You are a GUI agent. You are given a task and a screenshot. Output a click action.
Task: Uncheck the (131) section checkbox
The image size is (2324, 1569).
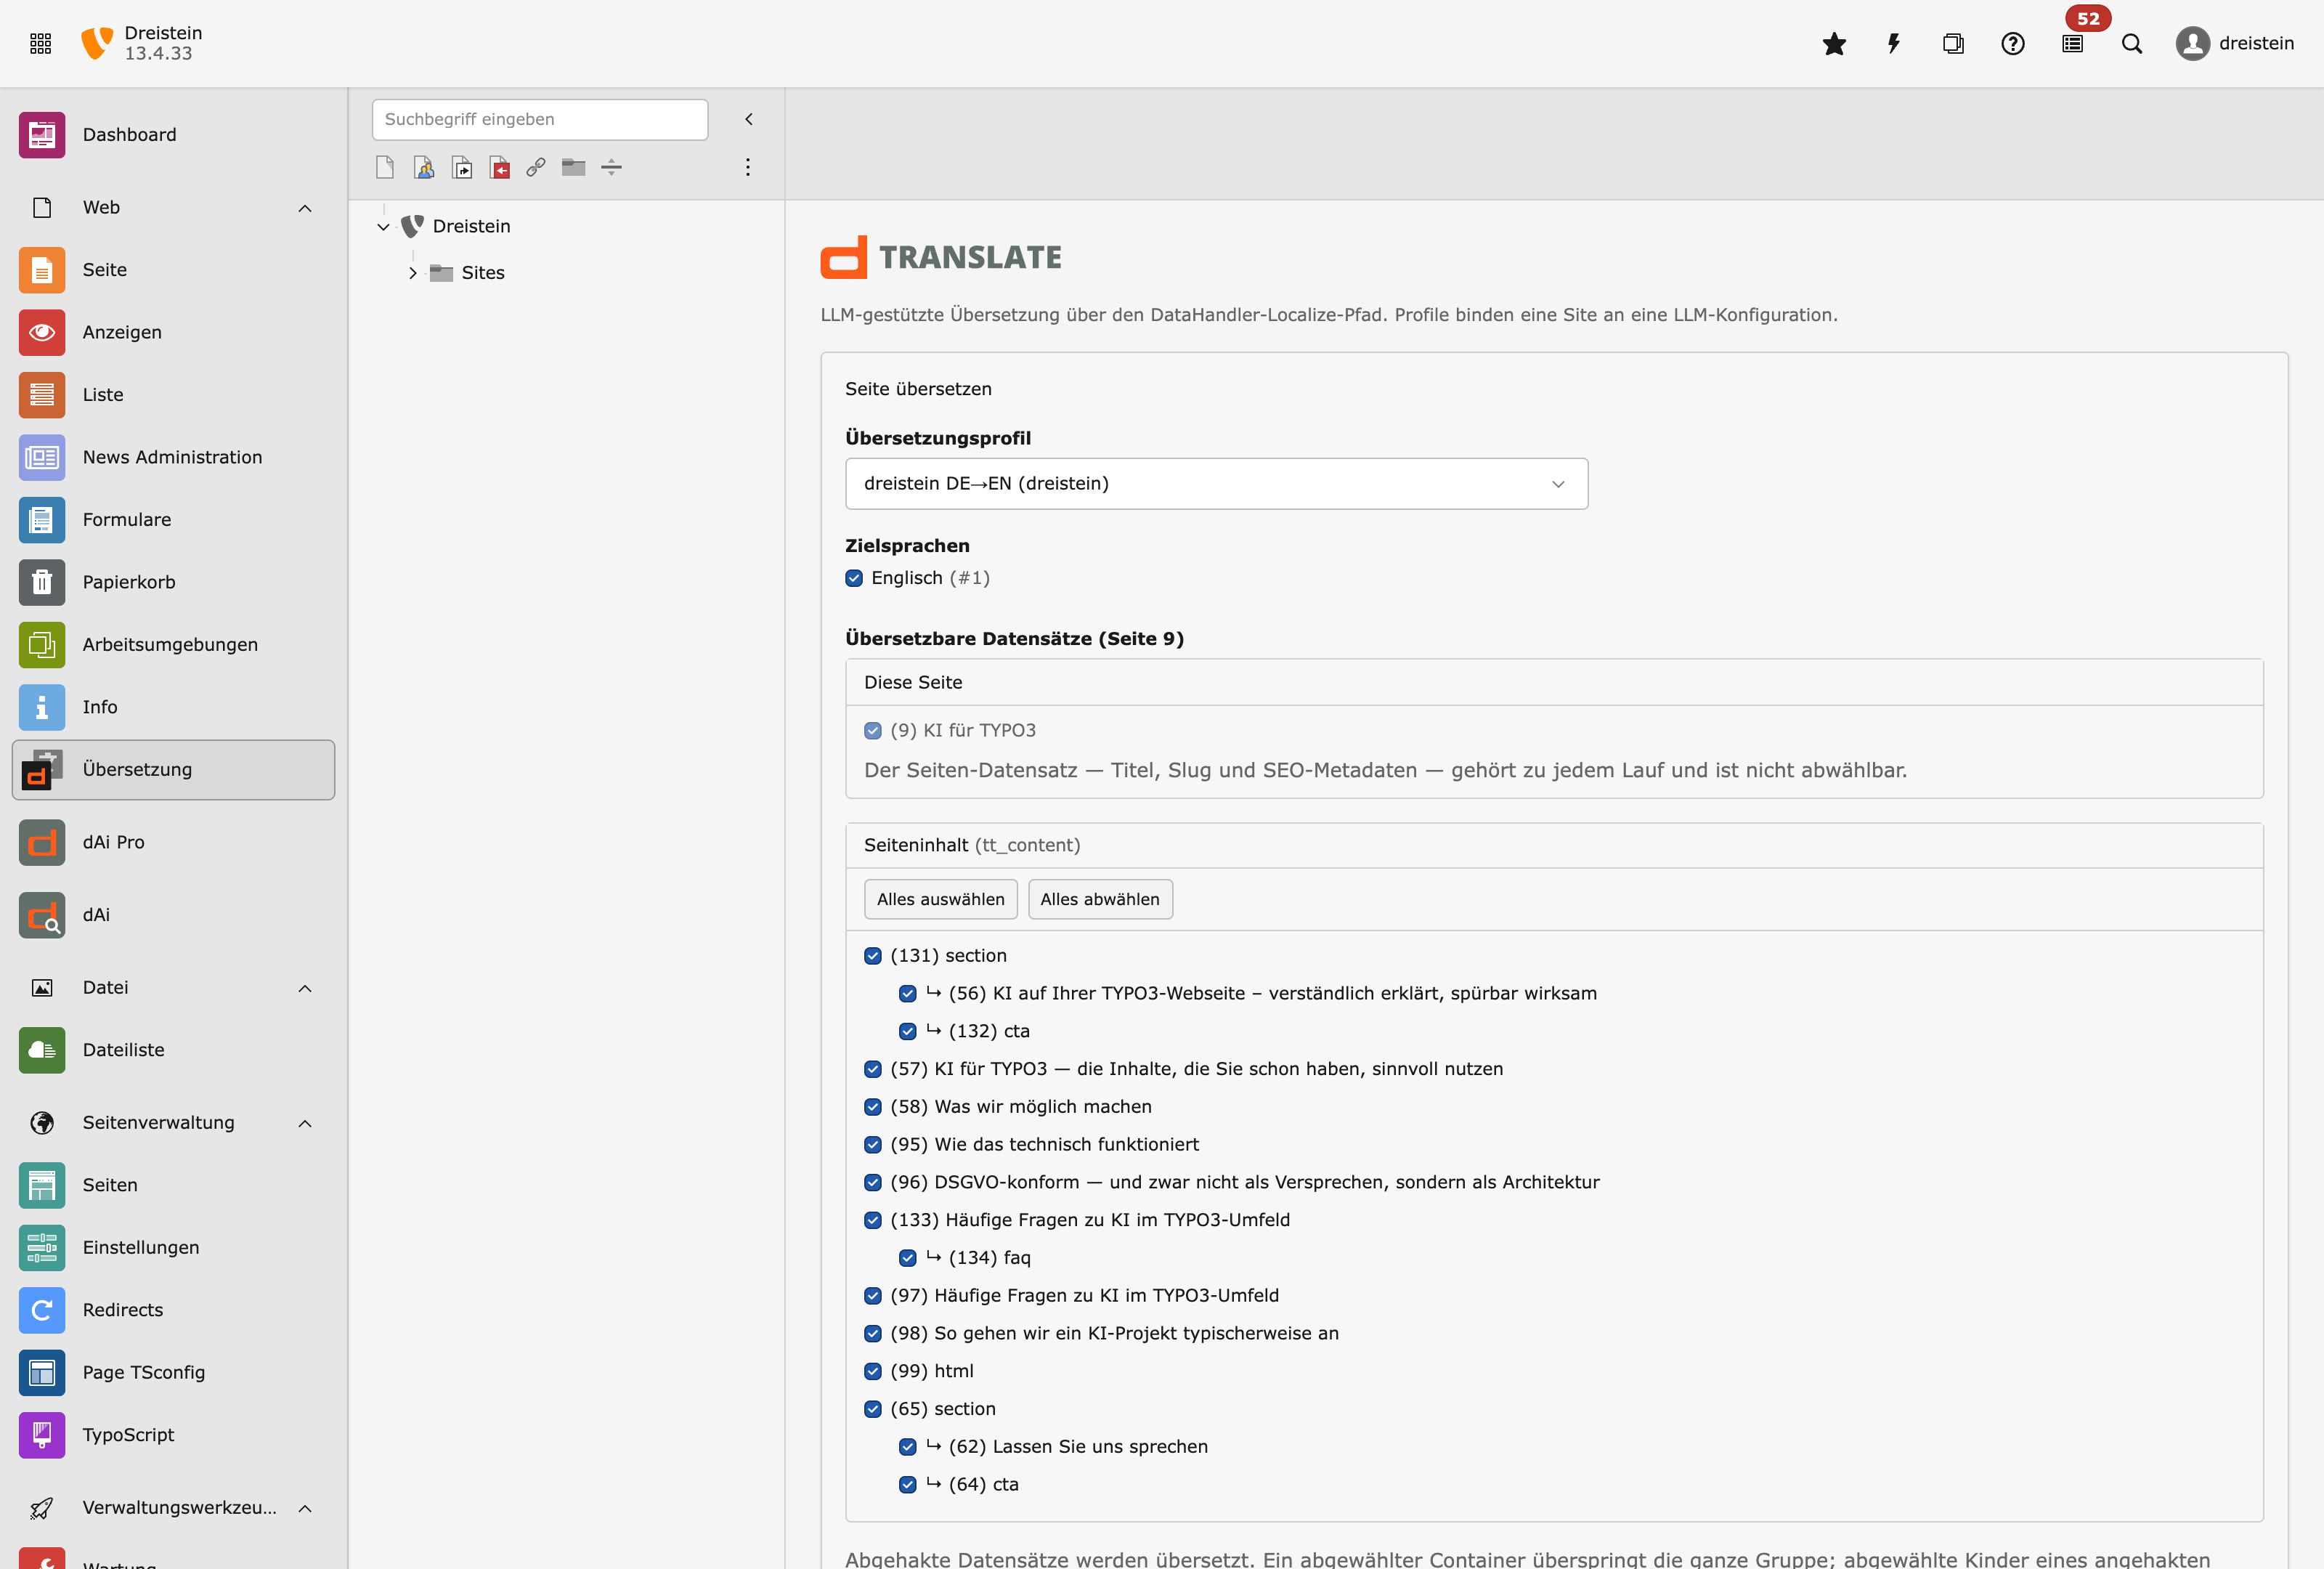873,956
